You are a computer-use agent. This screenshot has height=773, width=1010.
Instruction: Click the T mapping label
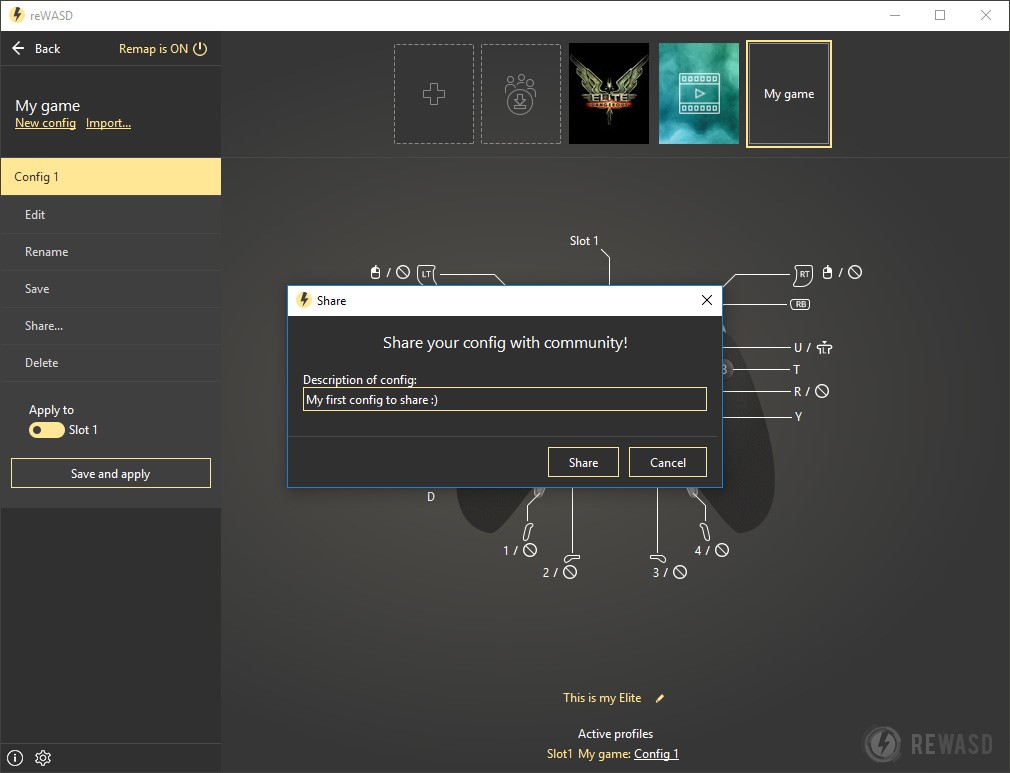[797, 370]
